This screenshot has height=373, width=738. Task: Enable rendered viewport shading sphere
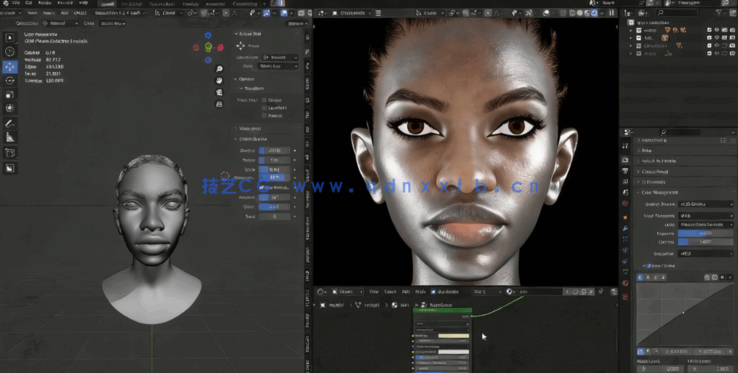594,13
